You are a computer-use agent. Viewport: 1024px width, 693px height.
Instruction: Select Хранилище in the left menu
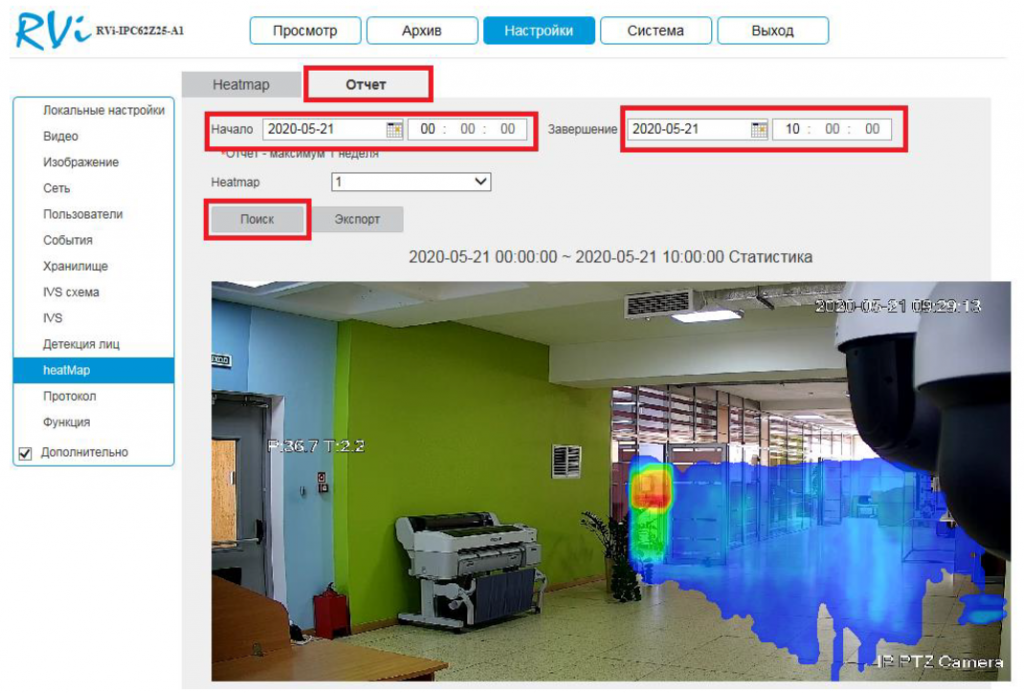(x=75, y=266)
